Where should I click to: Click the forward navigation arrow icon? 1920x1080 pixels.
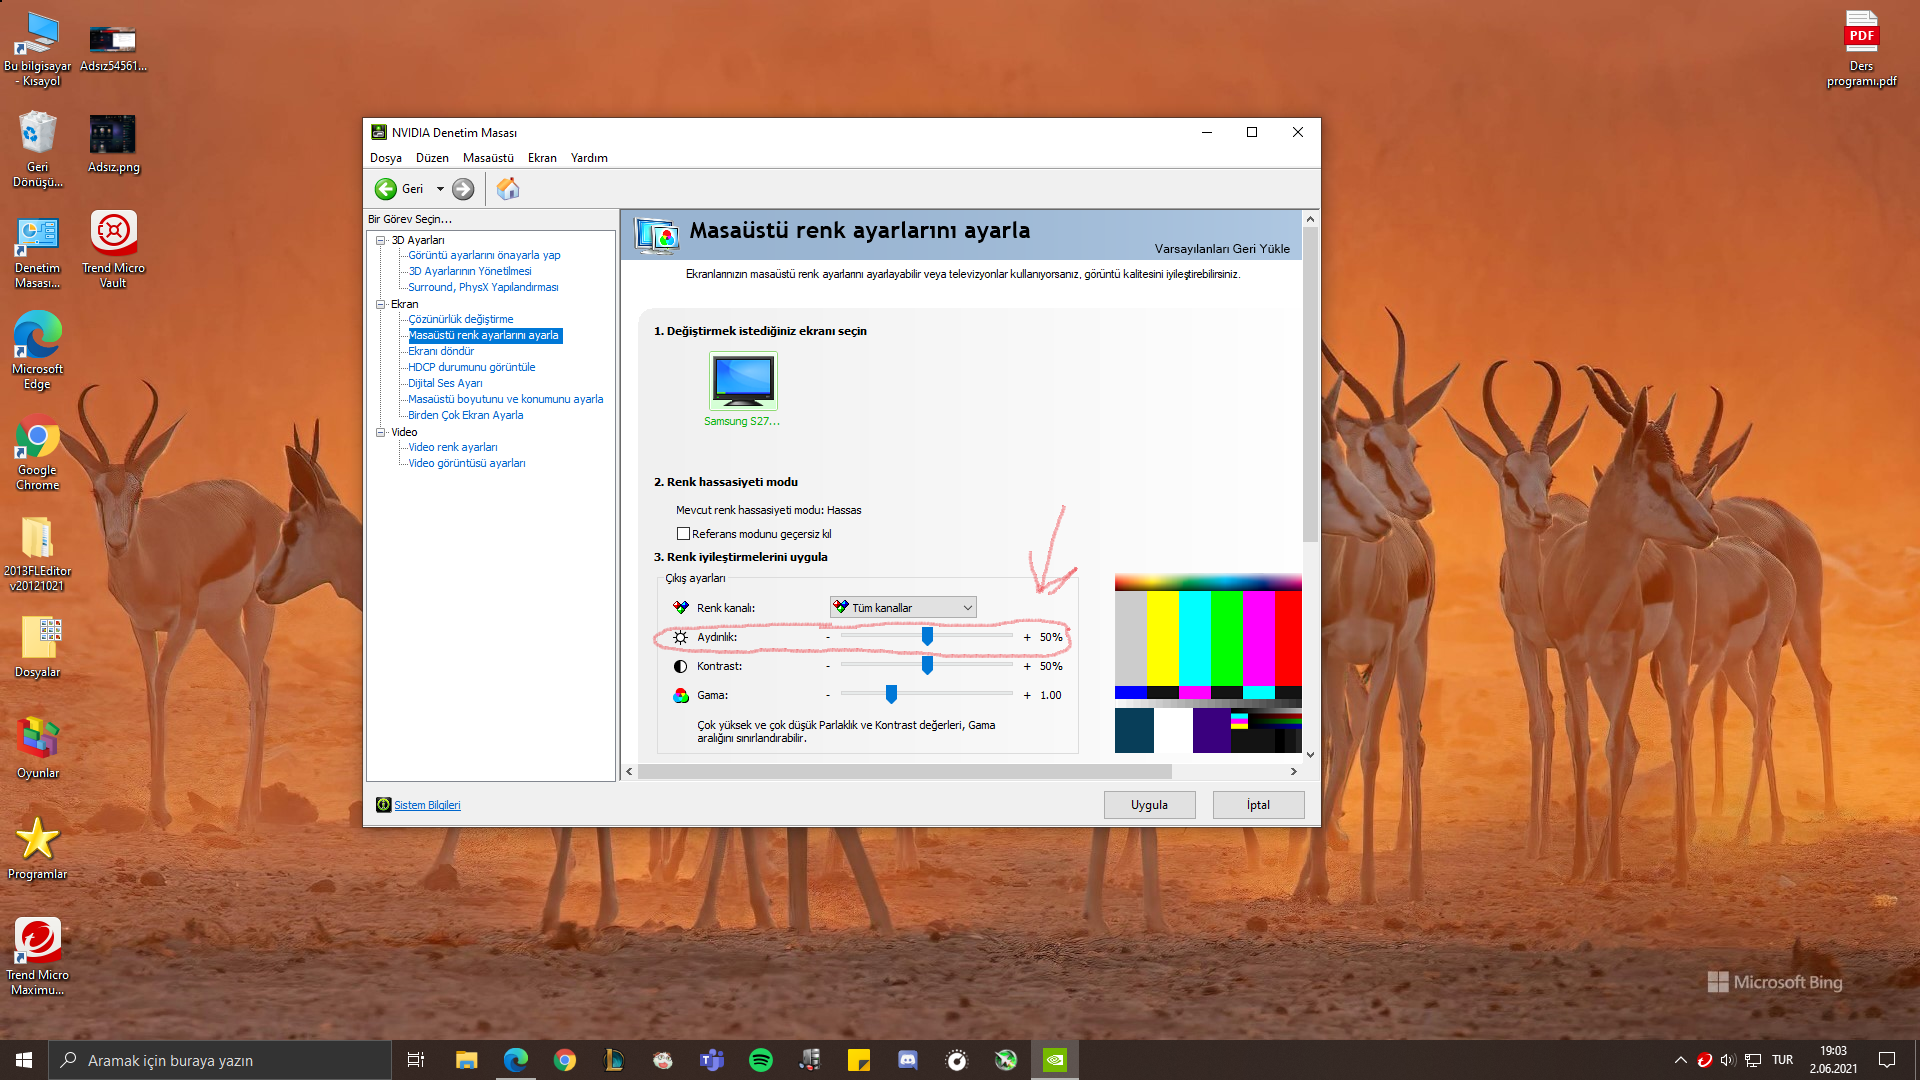(x=463, y=189)
